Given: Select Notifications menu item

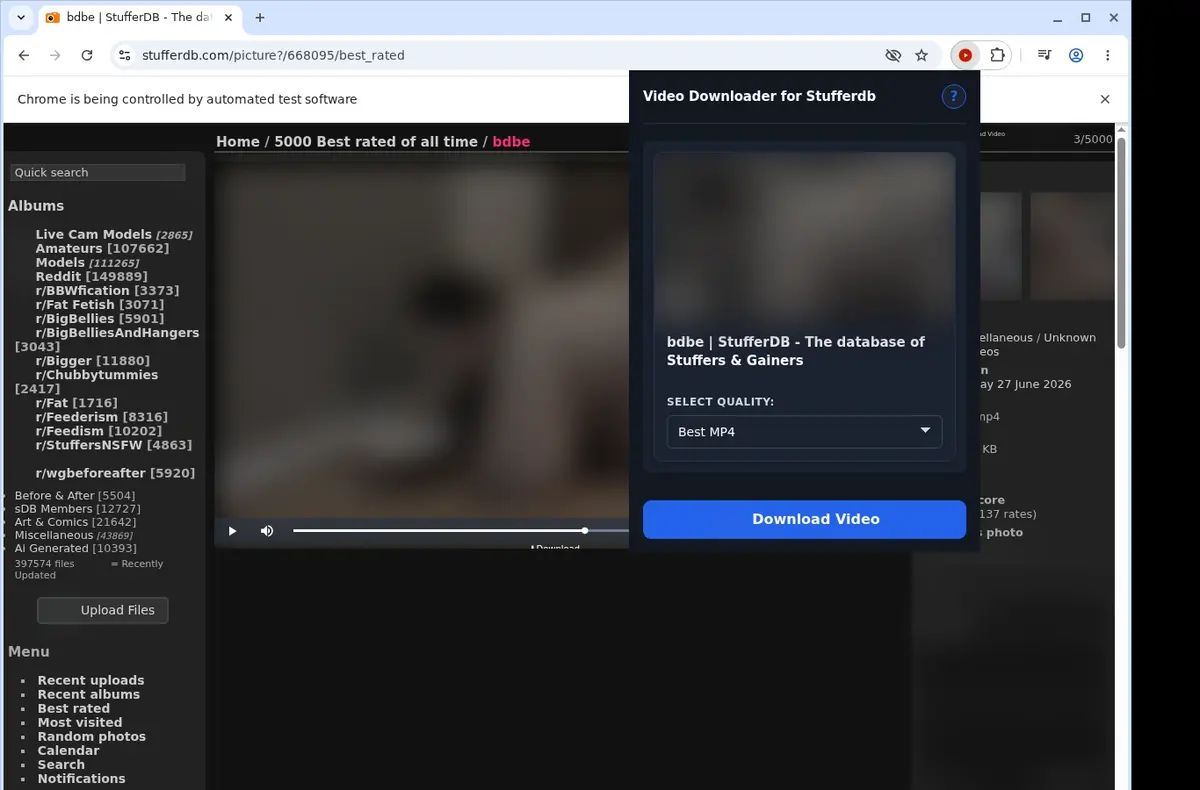Looking at the screenshot, I should tap(82, 778).
